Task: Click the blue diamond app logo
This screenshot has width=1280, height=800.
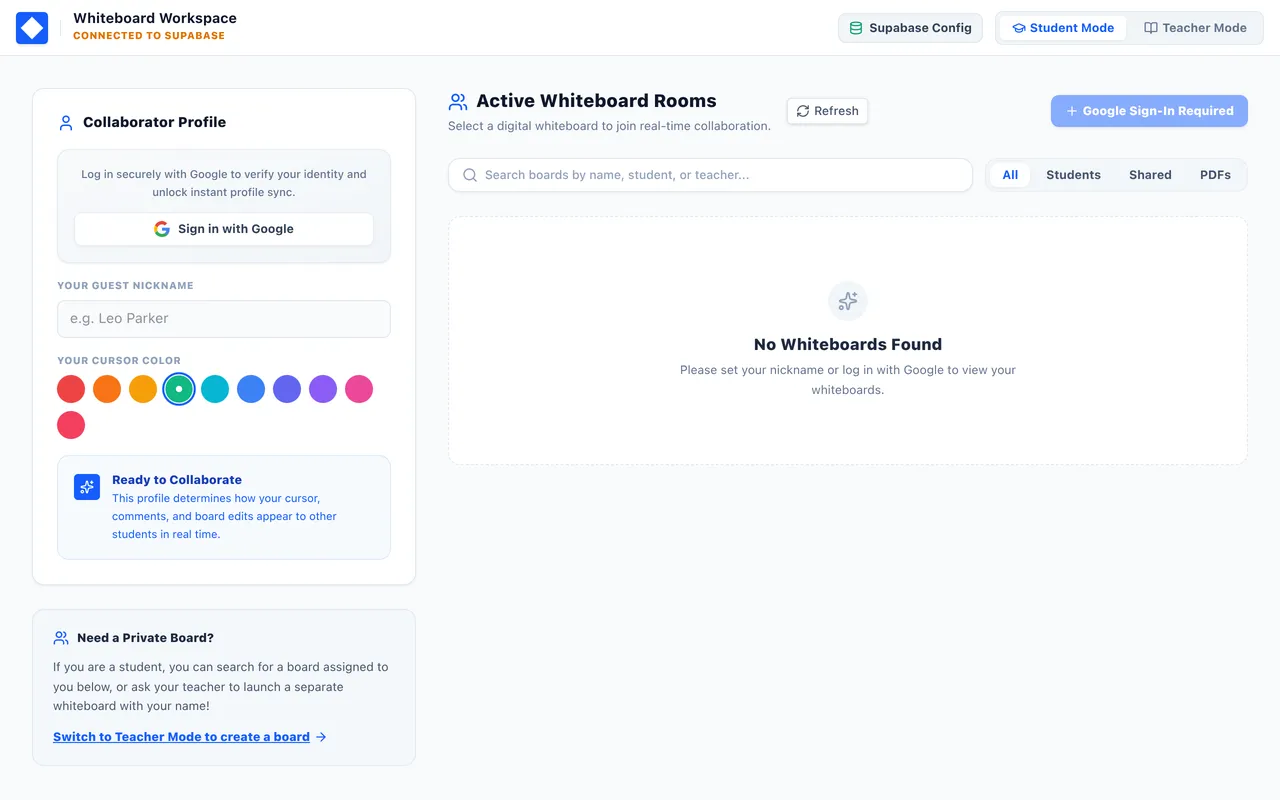Action: coord(32,28)
